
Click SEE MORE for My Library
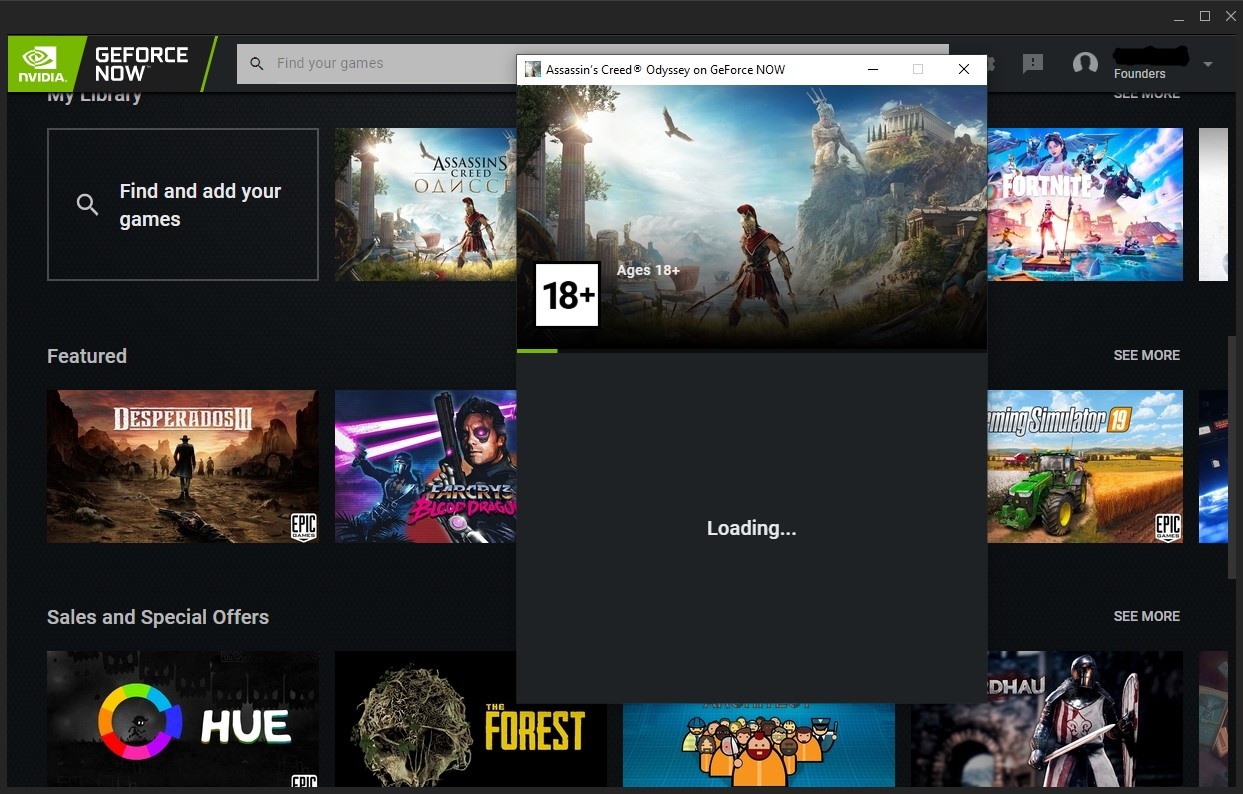(1147, 94)
